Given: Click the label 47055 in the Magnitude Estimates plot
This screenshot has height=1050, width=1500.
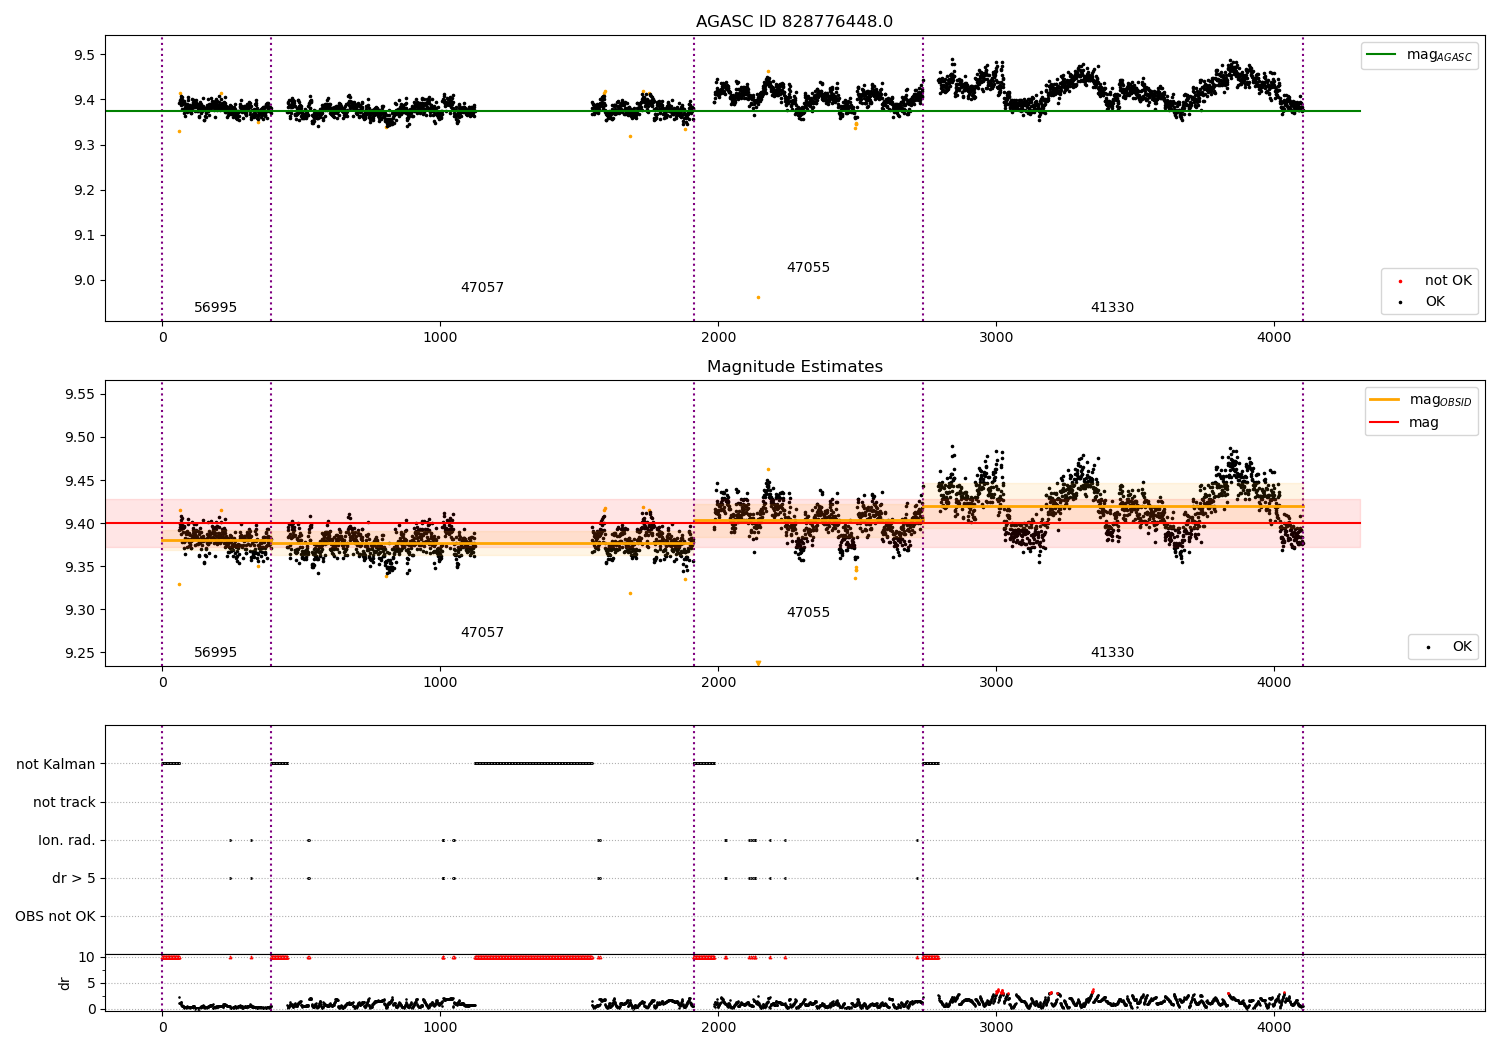Looking at the screenshot, I should (808, 613).
